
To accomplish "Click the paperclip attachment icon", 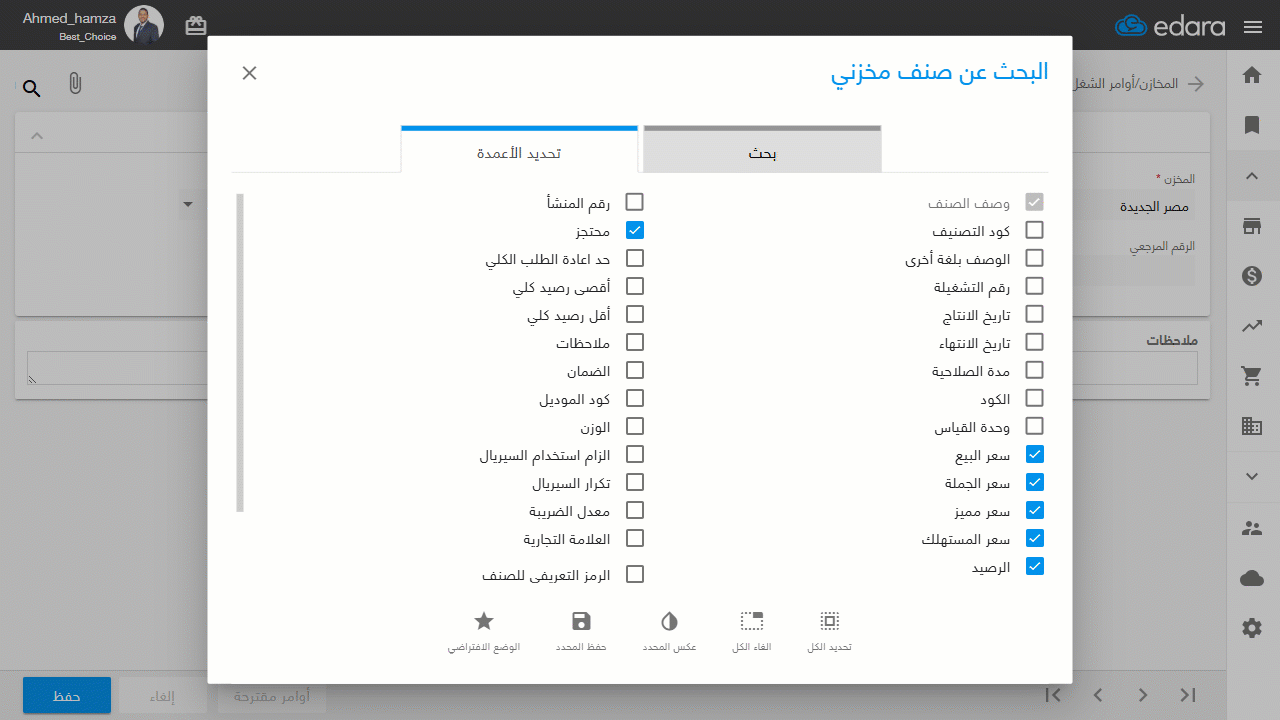I will [75, 84].
